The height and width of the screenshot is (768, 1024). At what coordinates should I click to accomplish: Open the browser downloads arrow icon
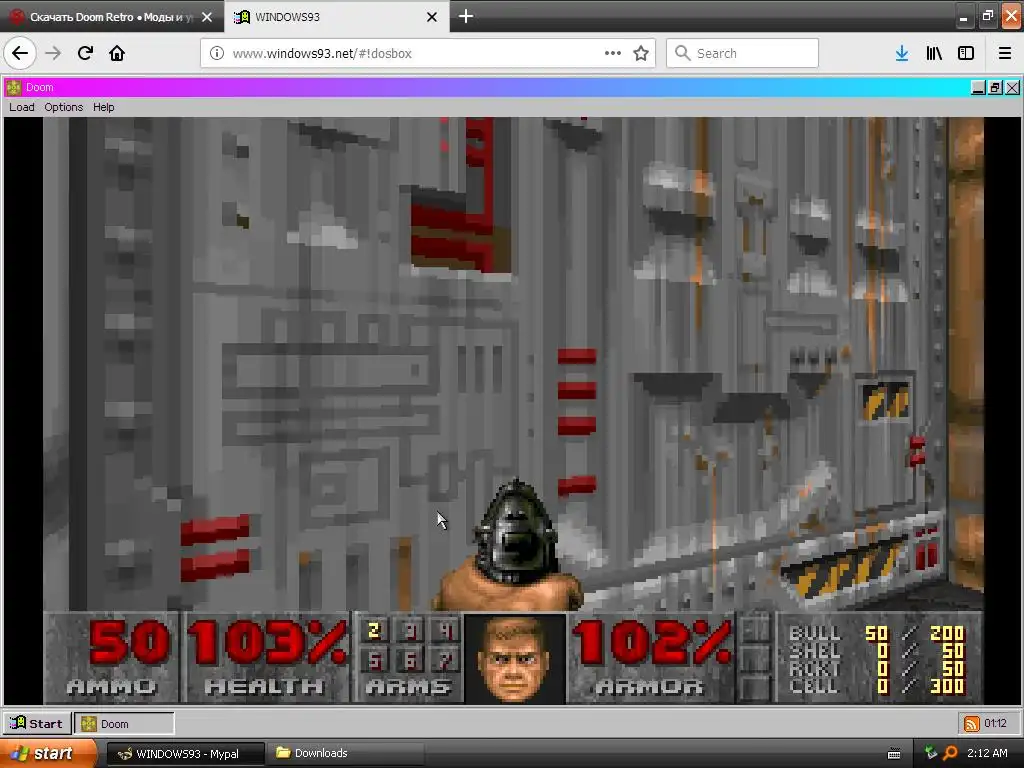pyautogui.click(x=902, y=53)
